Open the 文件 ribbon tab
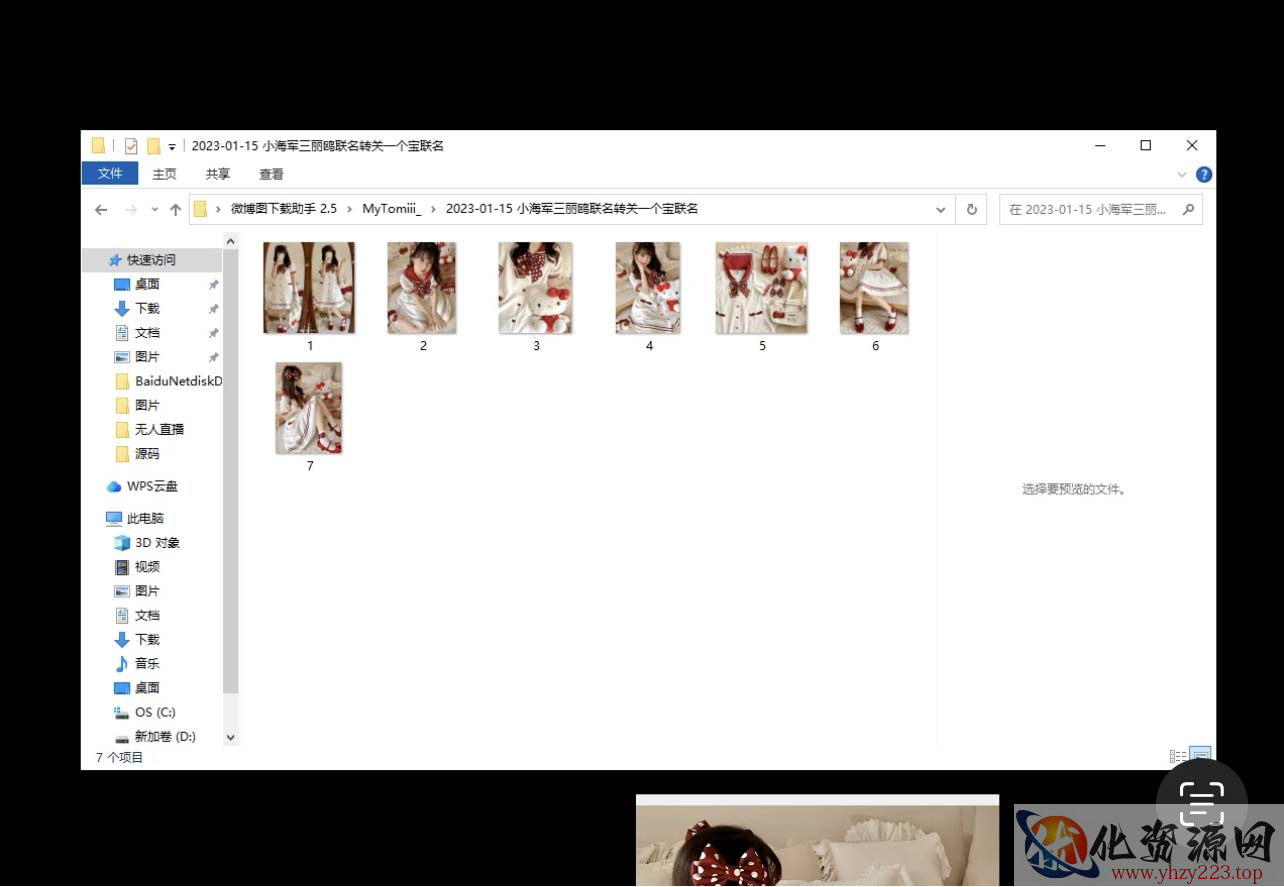 click(110, 174)
